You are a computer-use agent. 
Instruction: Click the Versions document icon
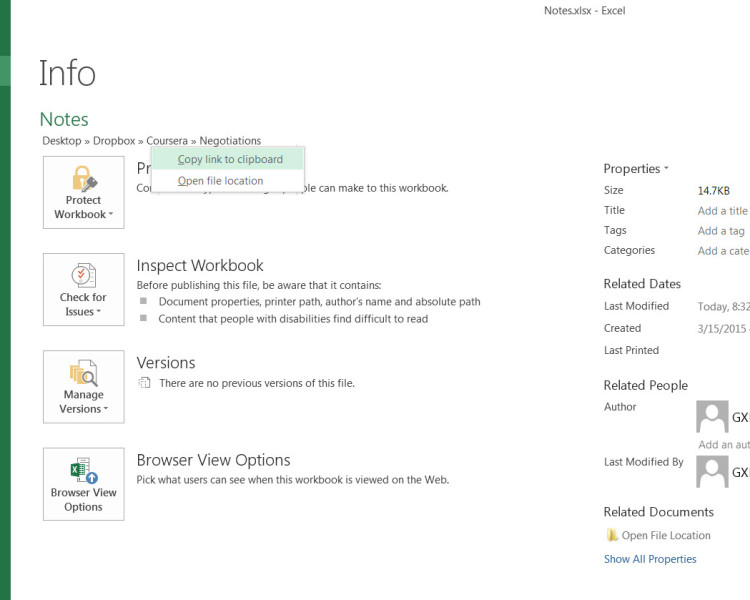(144, 383)
